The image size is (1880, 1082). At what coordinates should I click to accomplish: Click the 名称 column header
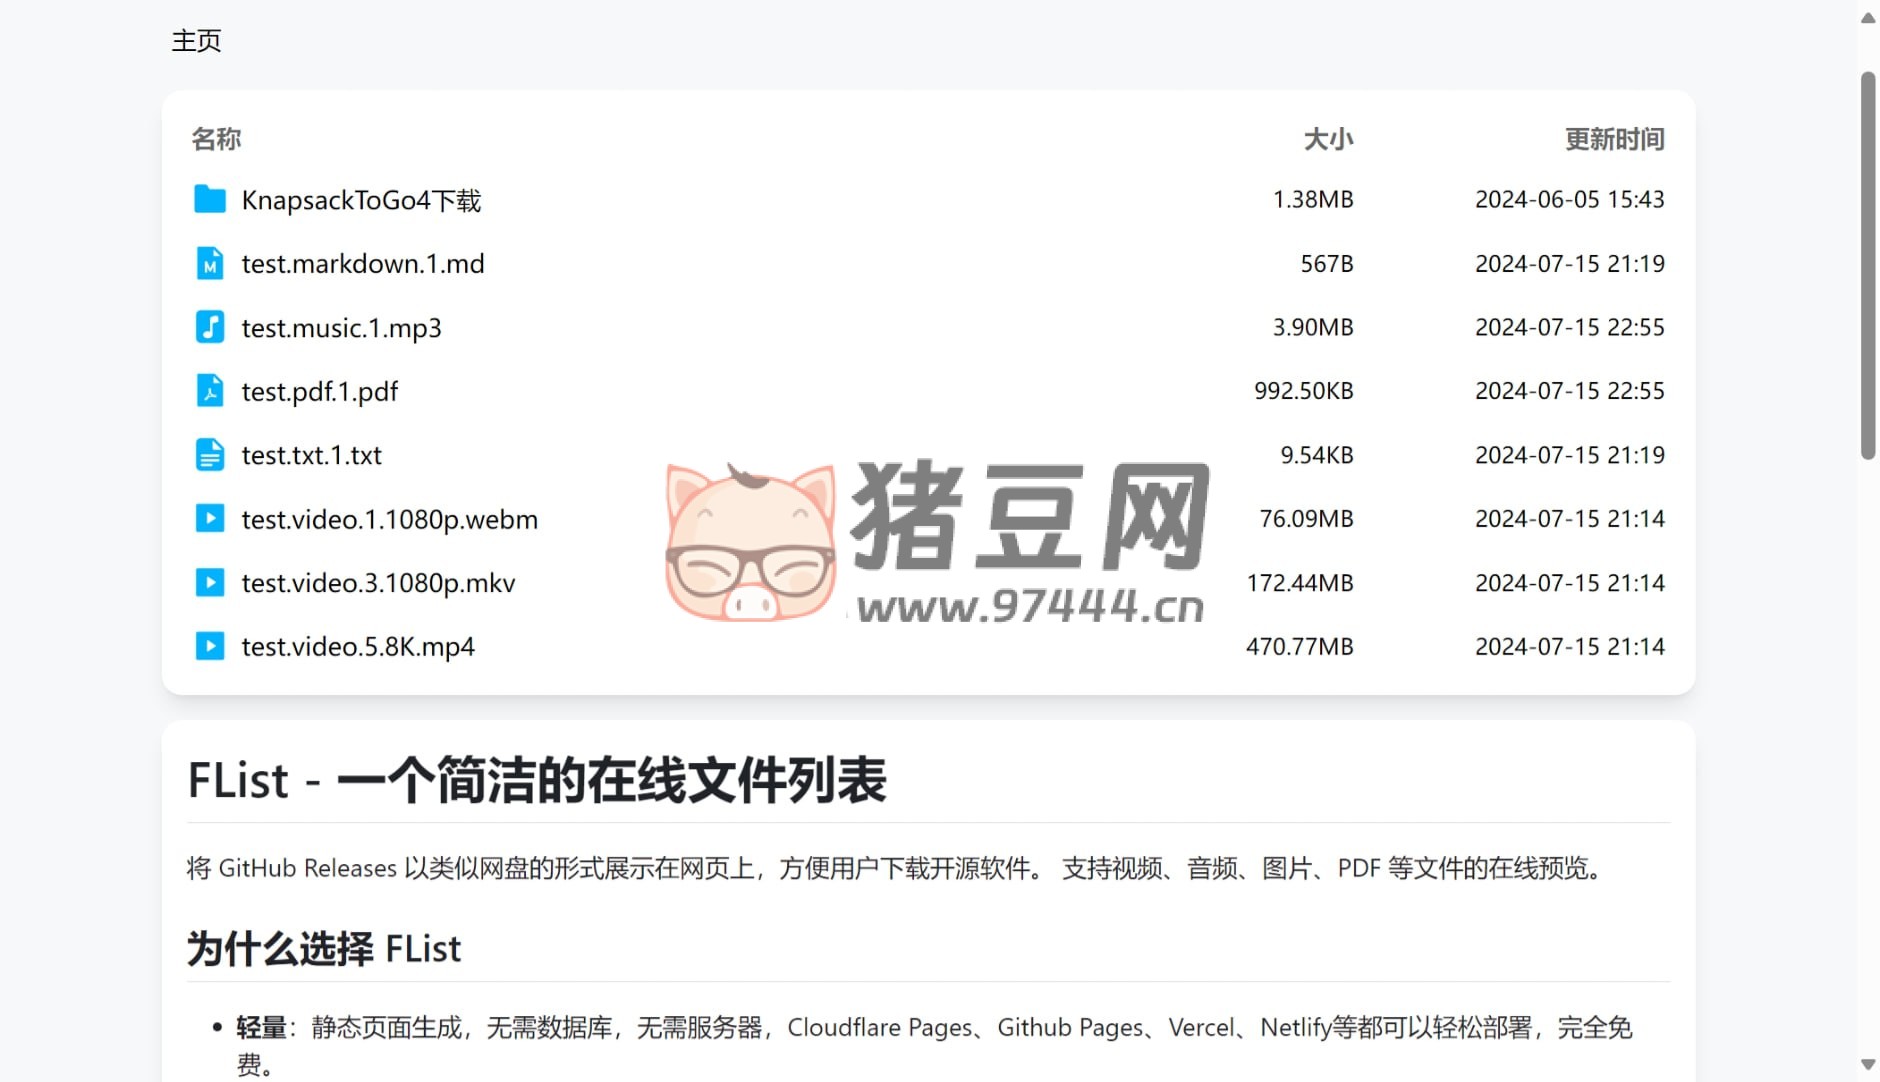click(216, 139)
